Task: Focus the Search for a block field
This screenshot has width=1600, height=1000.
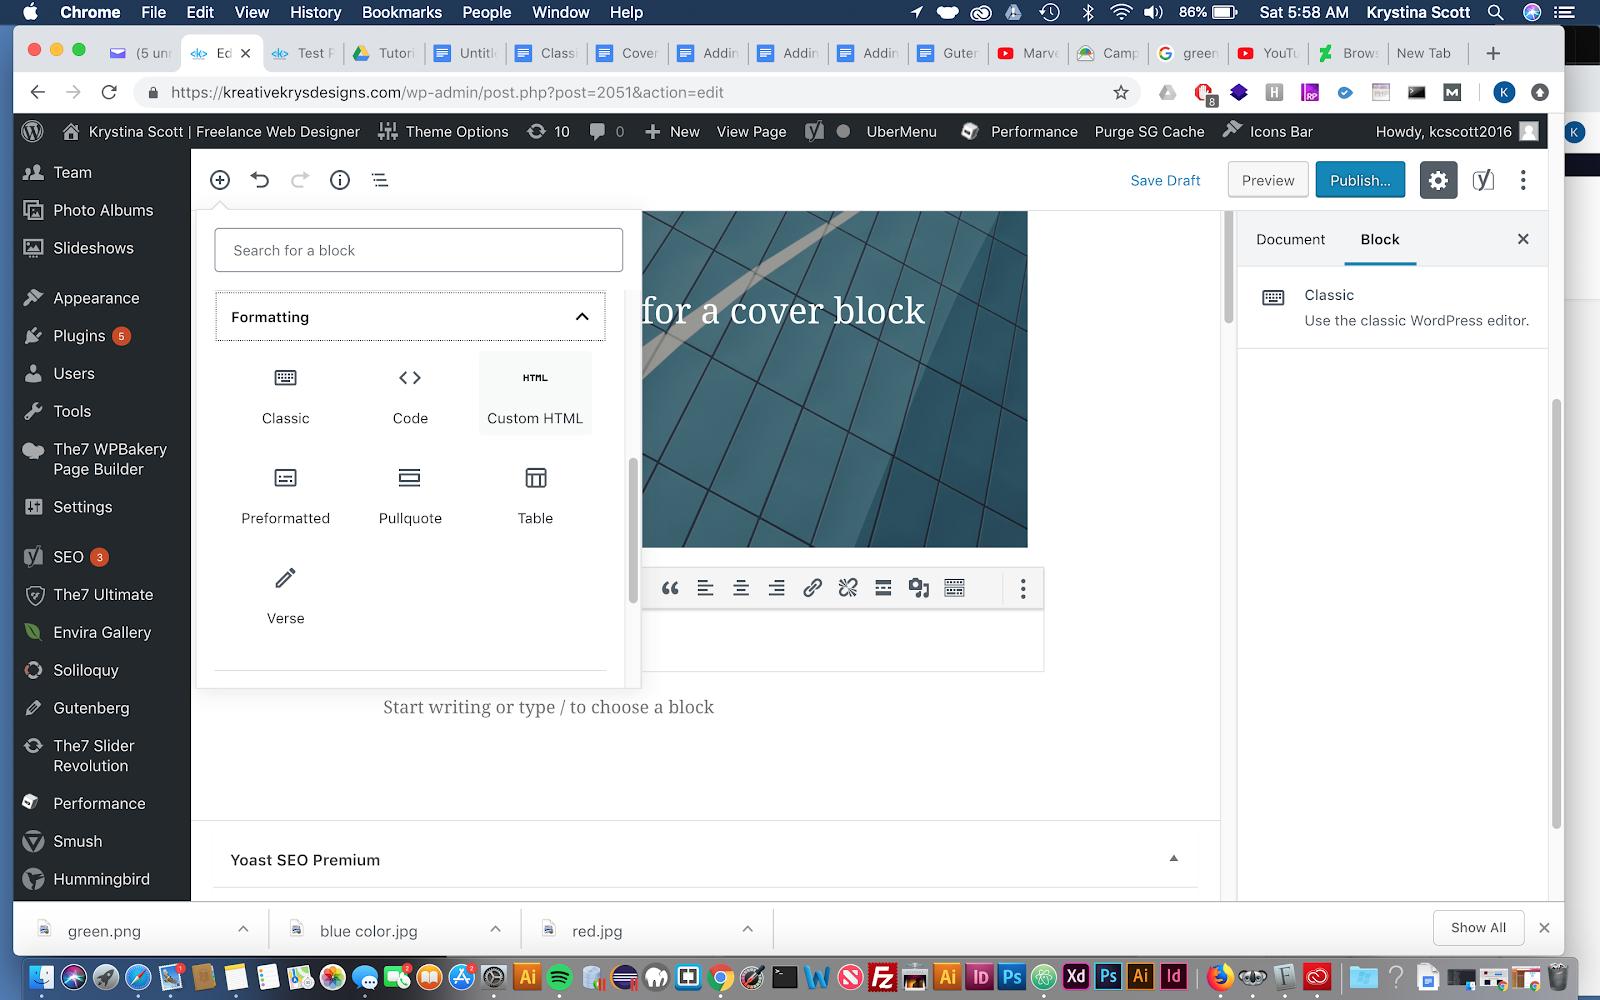Action: [418, 250]
